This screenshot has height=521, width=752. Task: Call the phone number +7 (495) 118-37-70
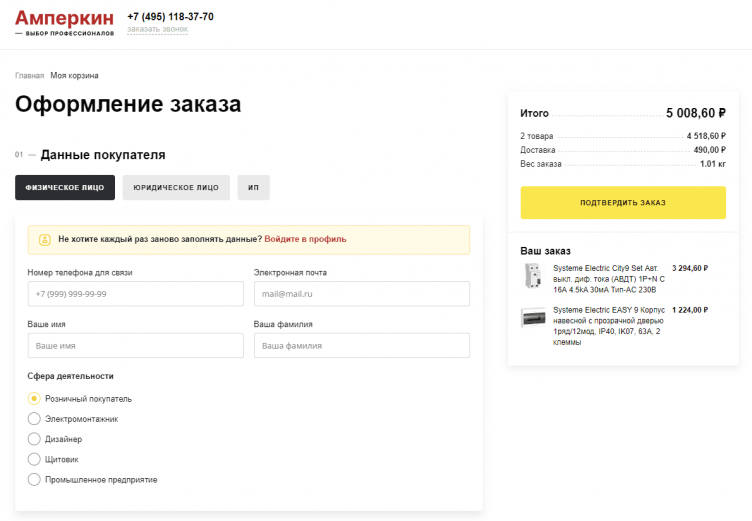(x=170, y=17)
